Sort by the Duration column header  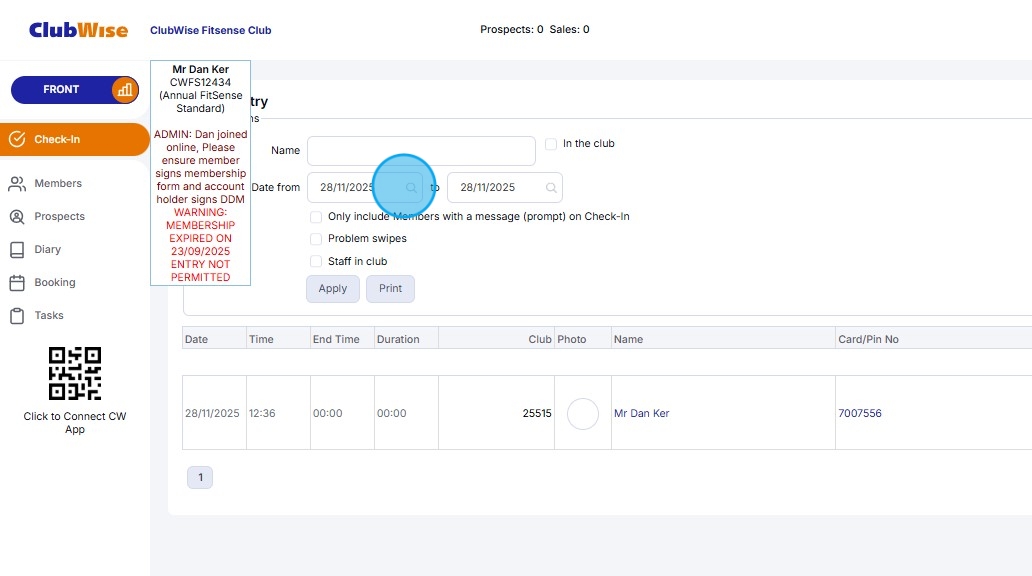pos(398,339)
